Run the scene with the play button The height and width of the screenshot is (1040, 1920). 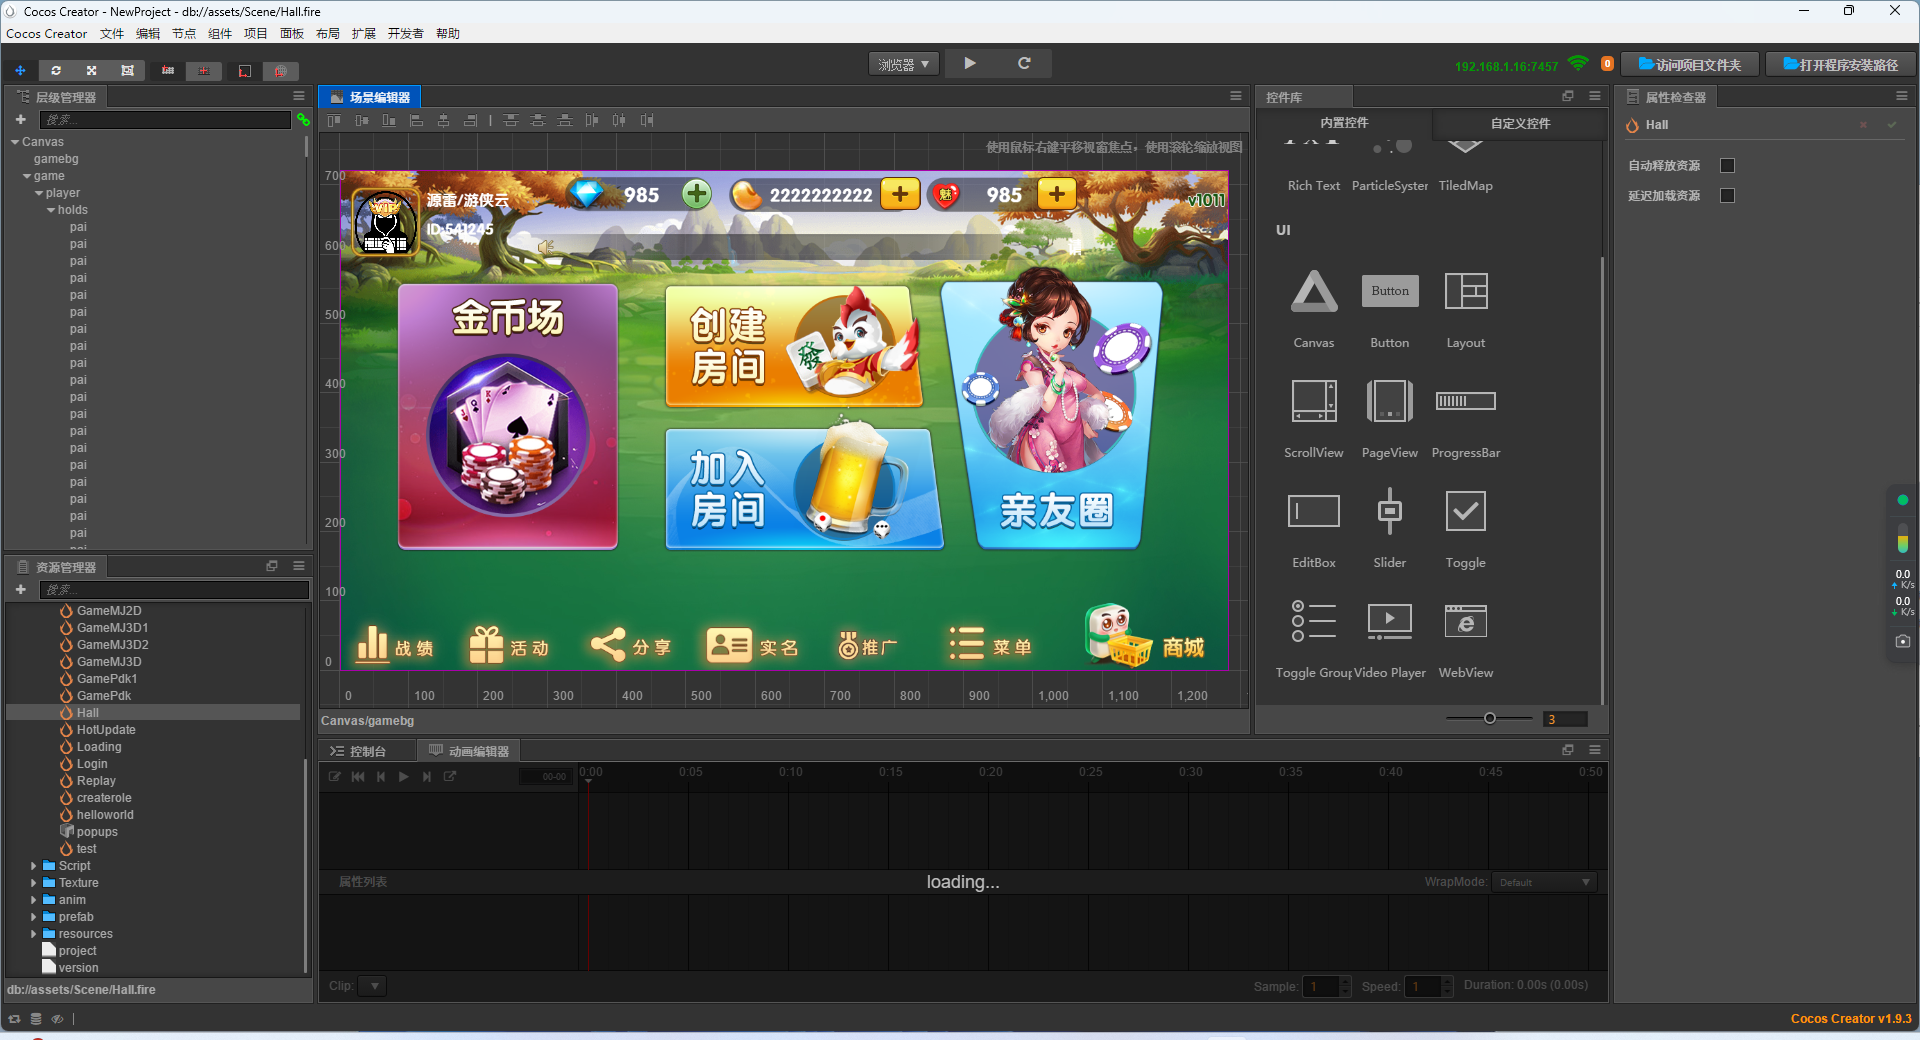coord(968,63)
